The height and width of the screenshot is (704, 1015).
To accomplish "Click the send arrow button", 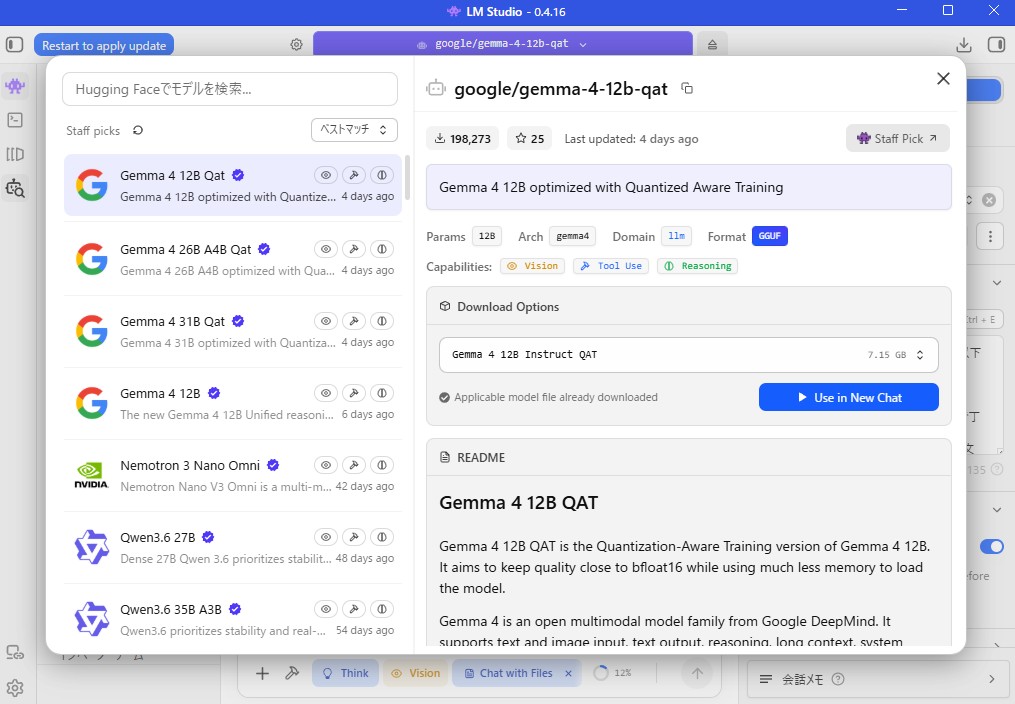I will tap(697, 674).
